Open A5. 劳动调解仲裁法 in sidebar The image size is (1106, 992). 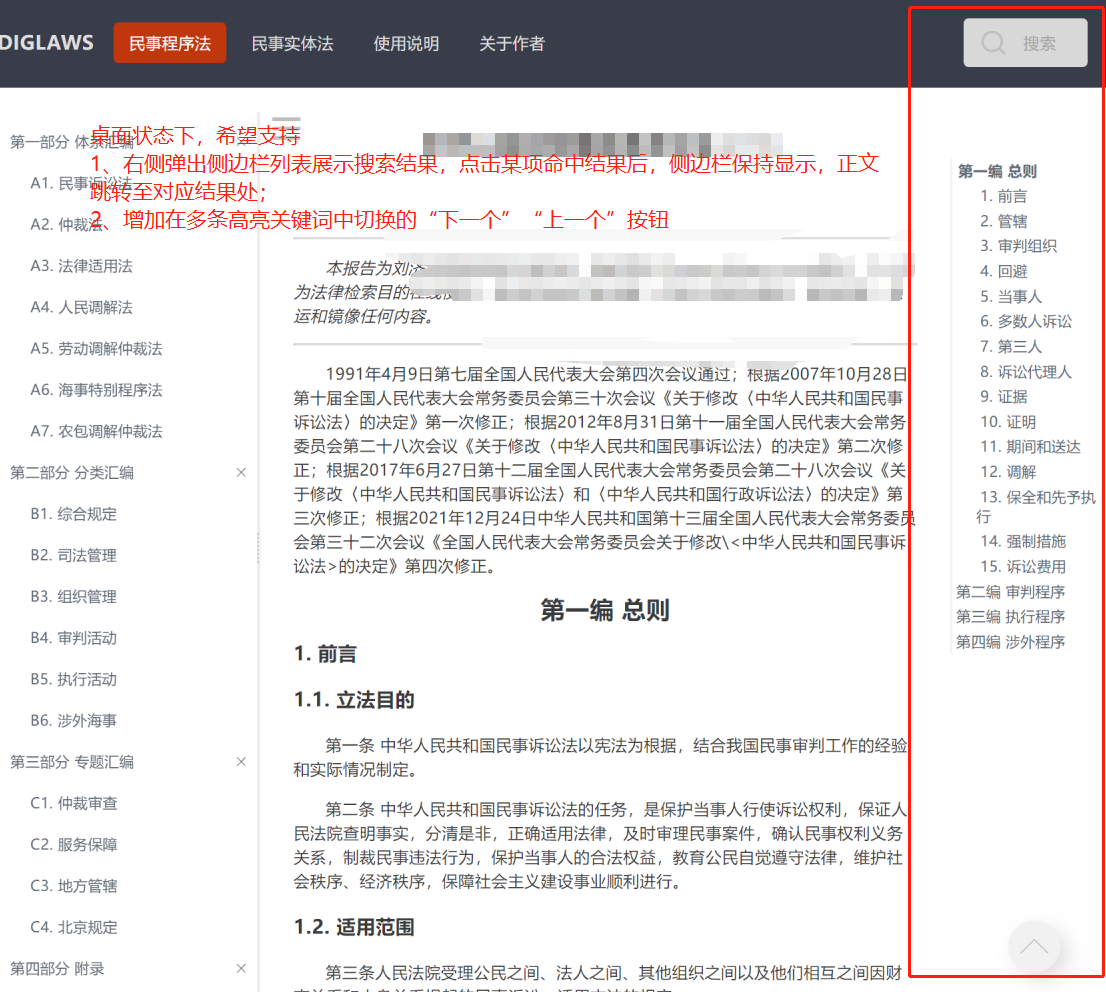click(x=96, y=349)
